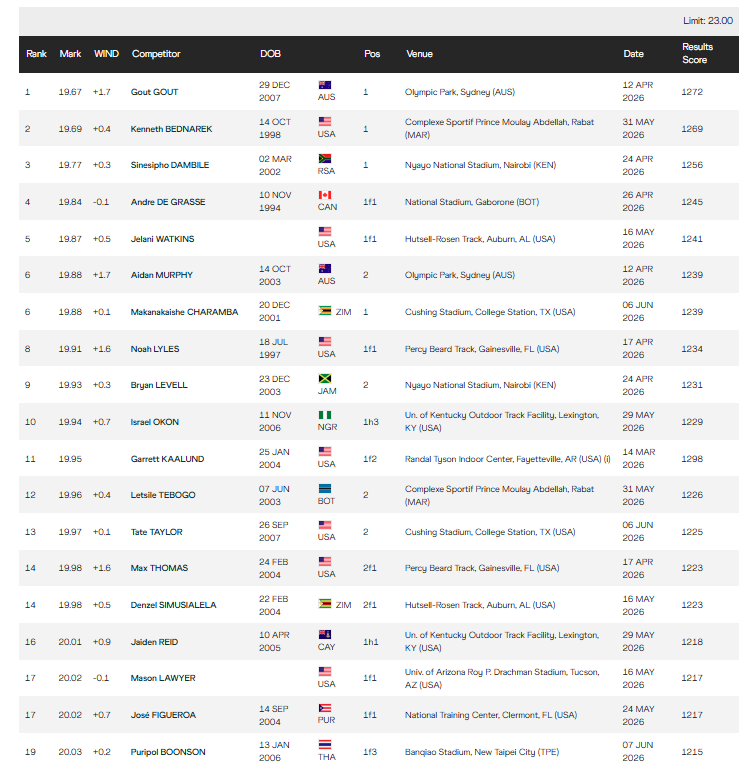
Task: Click Banqiao Stadium, New Taipei City venue
Action: [481, 752]
